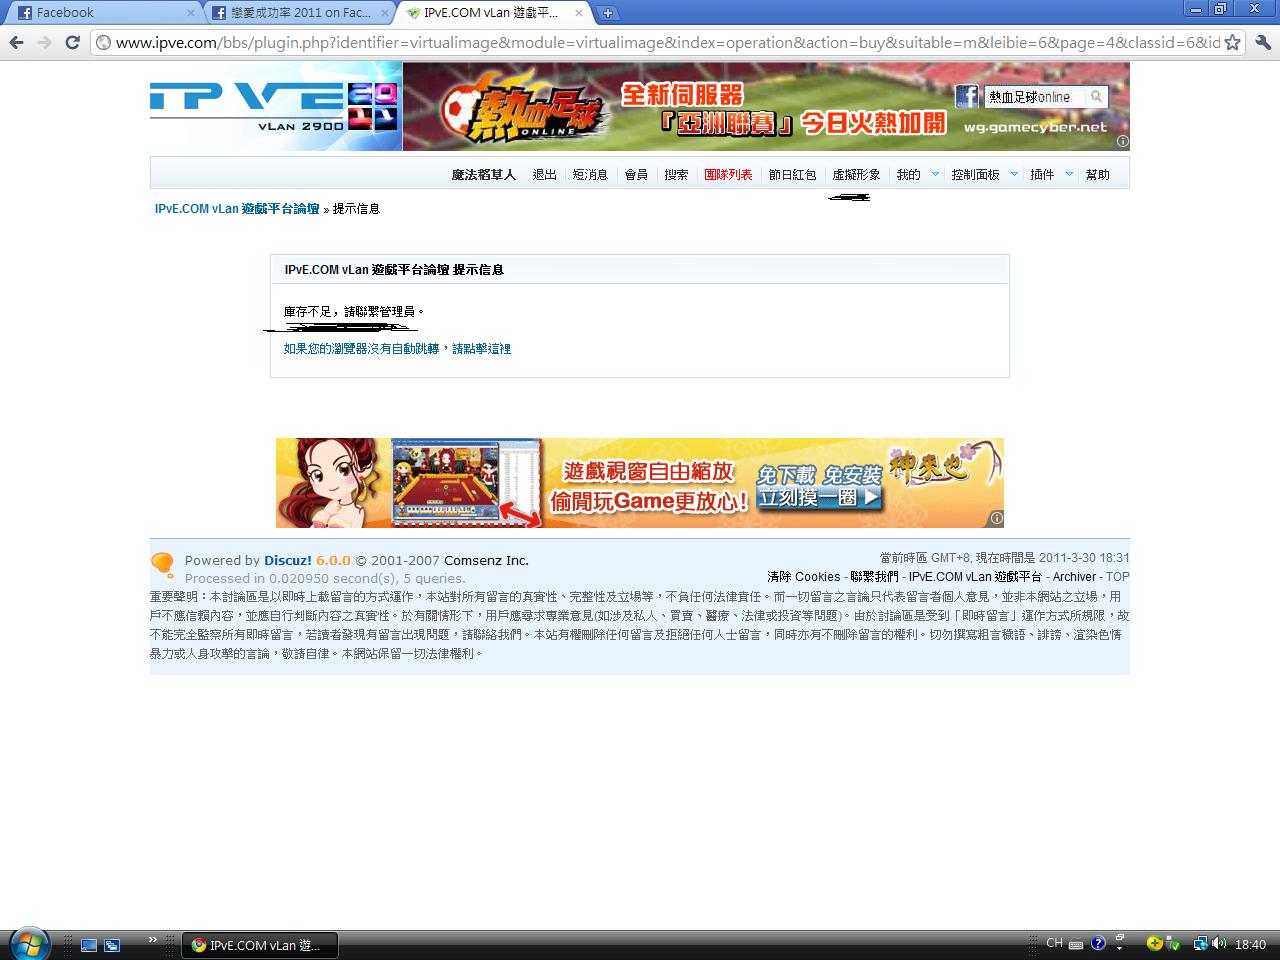This screenshot has width=1280, height=960.
Task: Open the 會員 members page
Action: [636, 175]
